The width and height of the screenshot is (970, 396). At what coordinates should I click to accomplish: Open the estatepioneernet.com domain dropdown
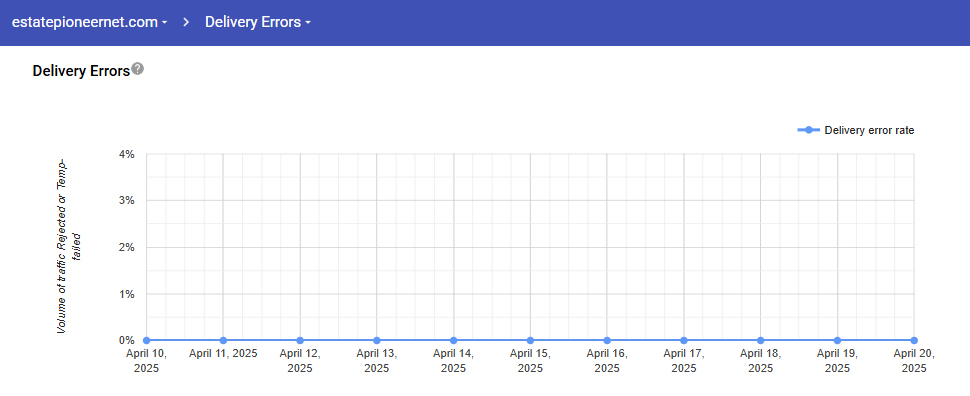coord(90,22)
